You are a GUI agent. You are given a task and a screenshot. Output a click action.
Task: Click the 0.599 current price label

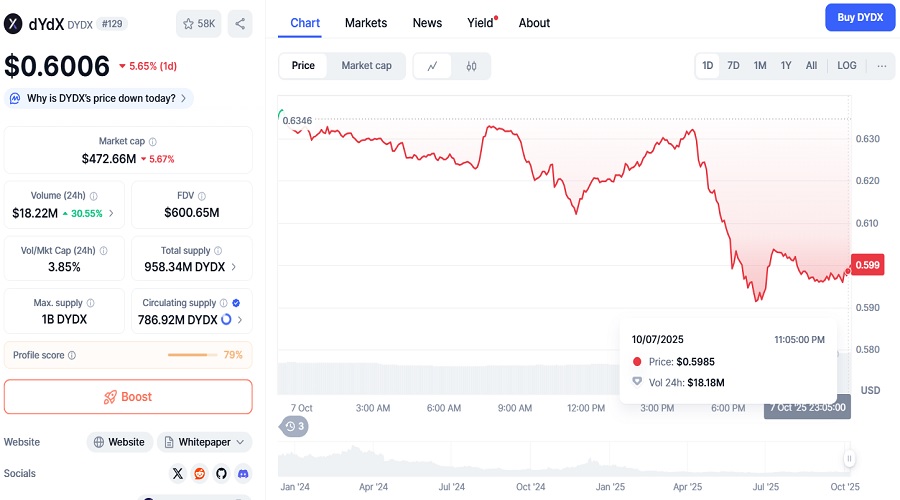coord(867,265)
